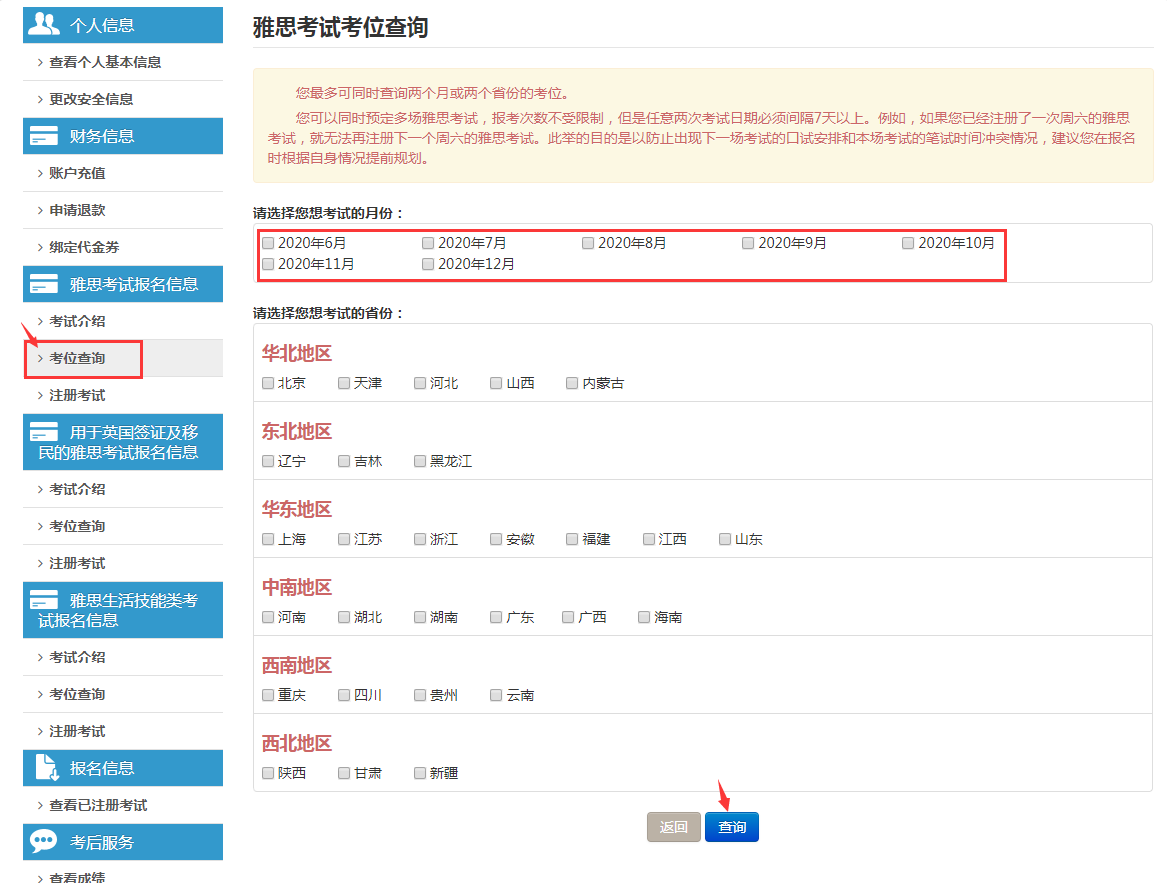
Task: Select the 重庆 checkbox in 西南地区
Action: point(268,694)
